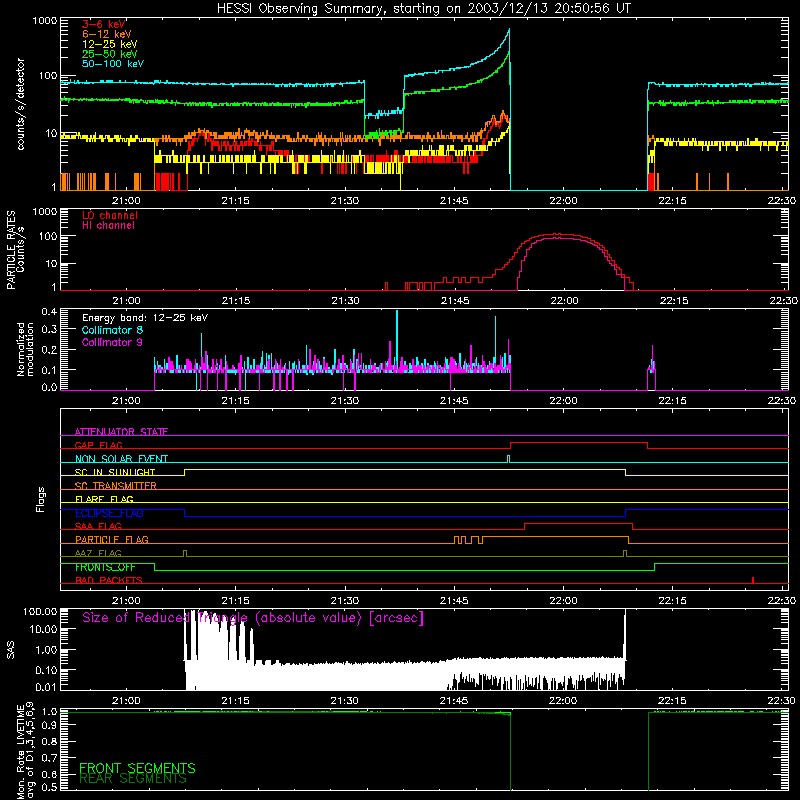
Task: Click the FRONTS_OFF flag label
Action: point(105,567)
